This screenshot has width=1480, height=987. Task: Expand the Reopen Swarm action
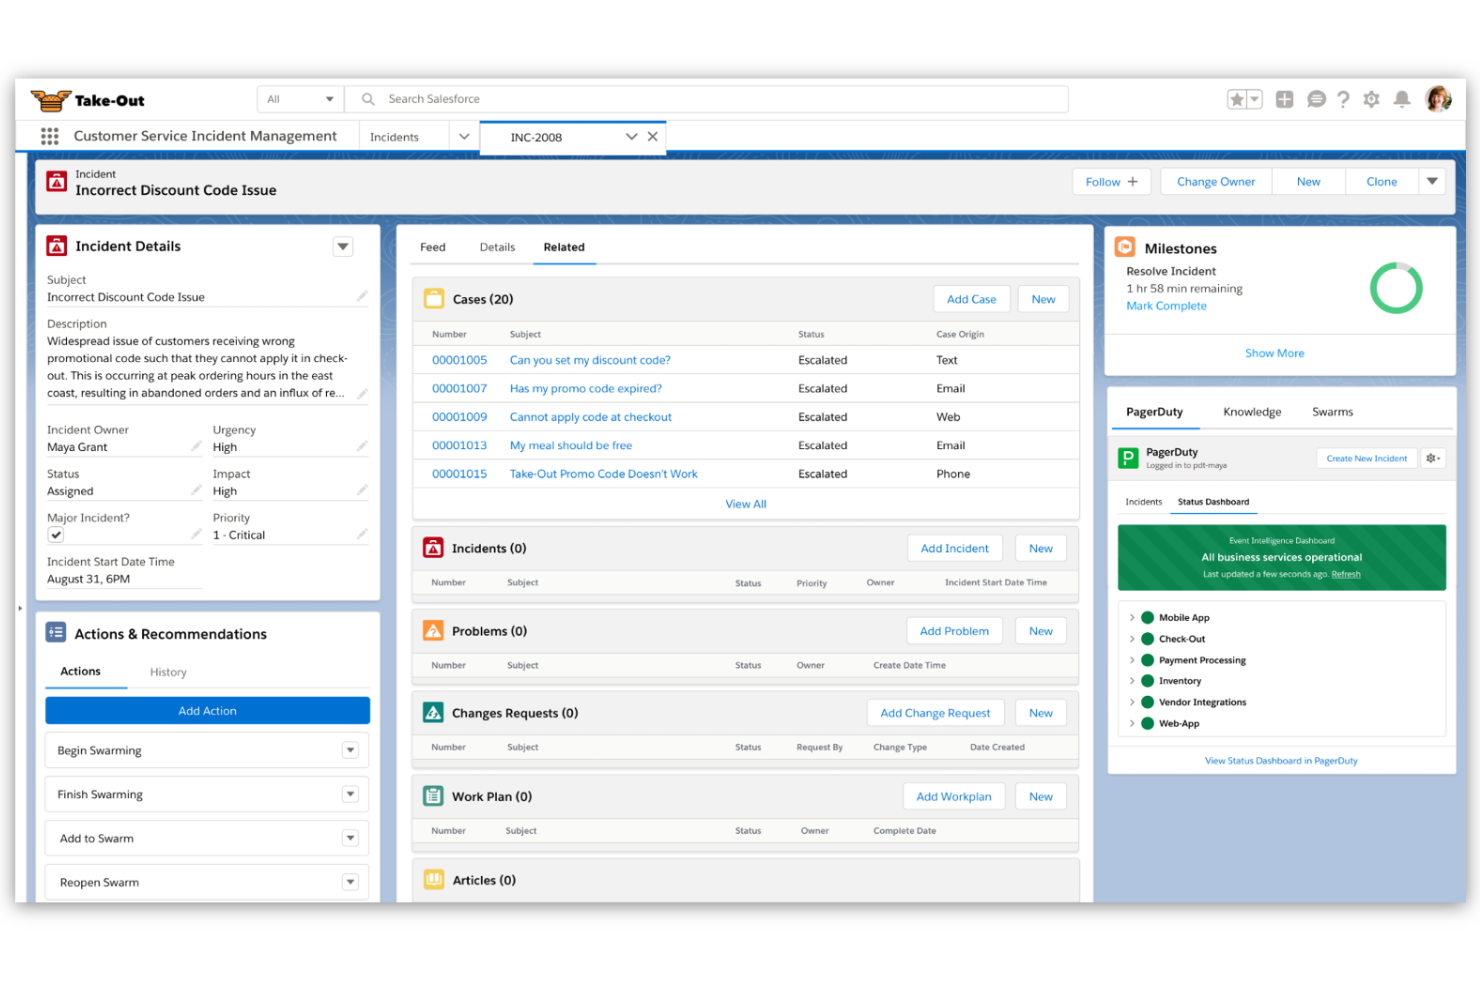(350, 882)
